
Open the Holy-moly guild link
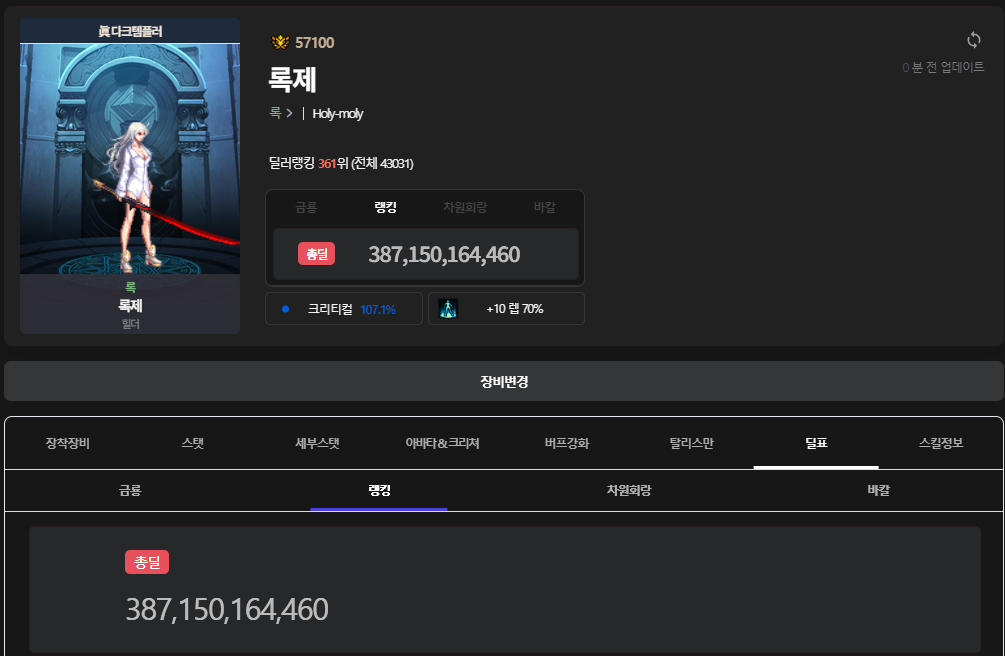click(x=337, y=114)
